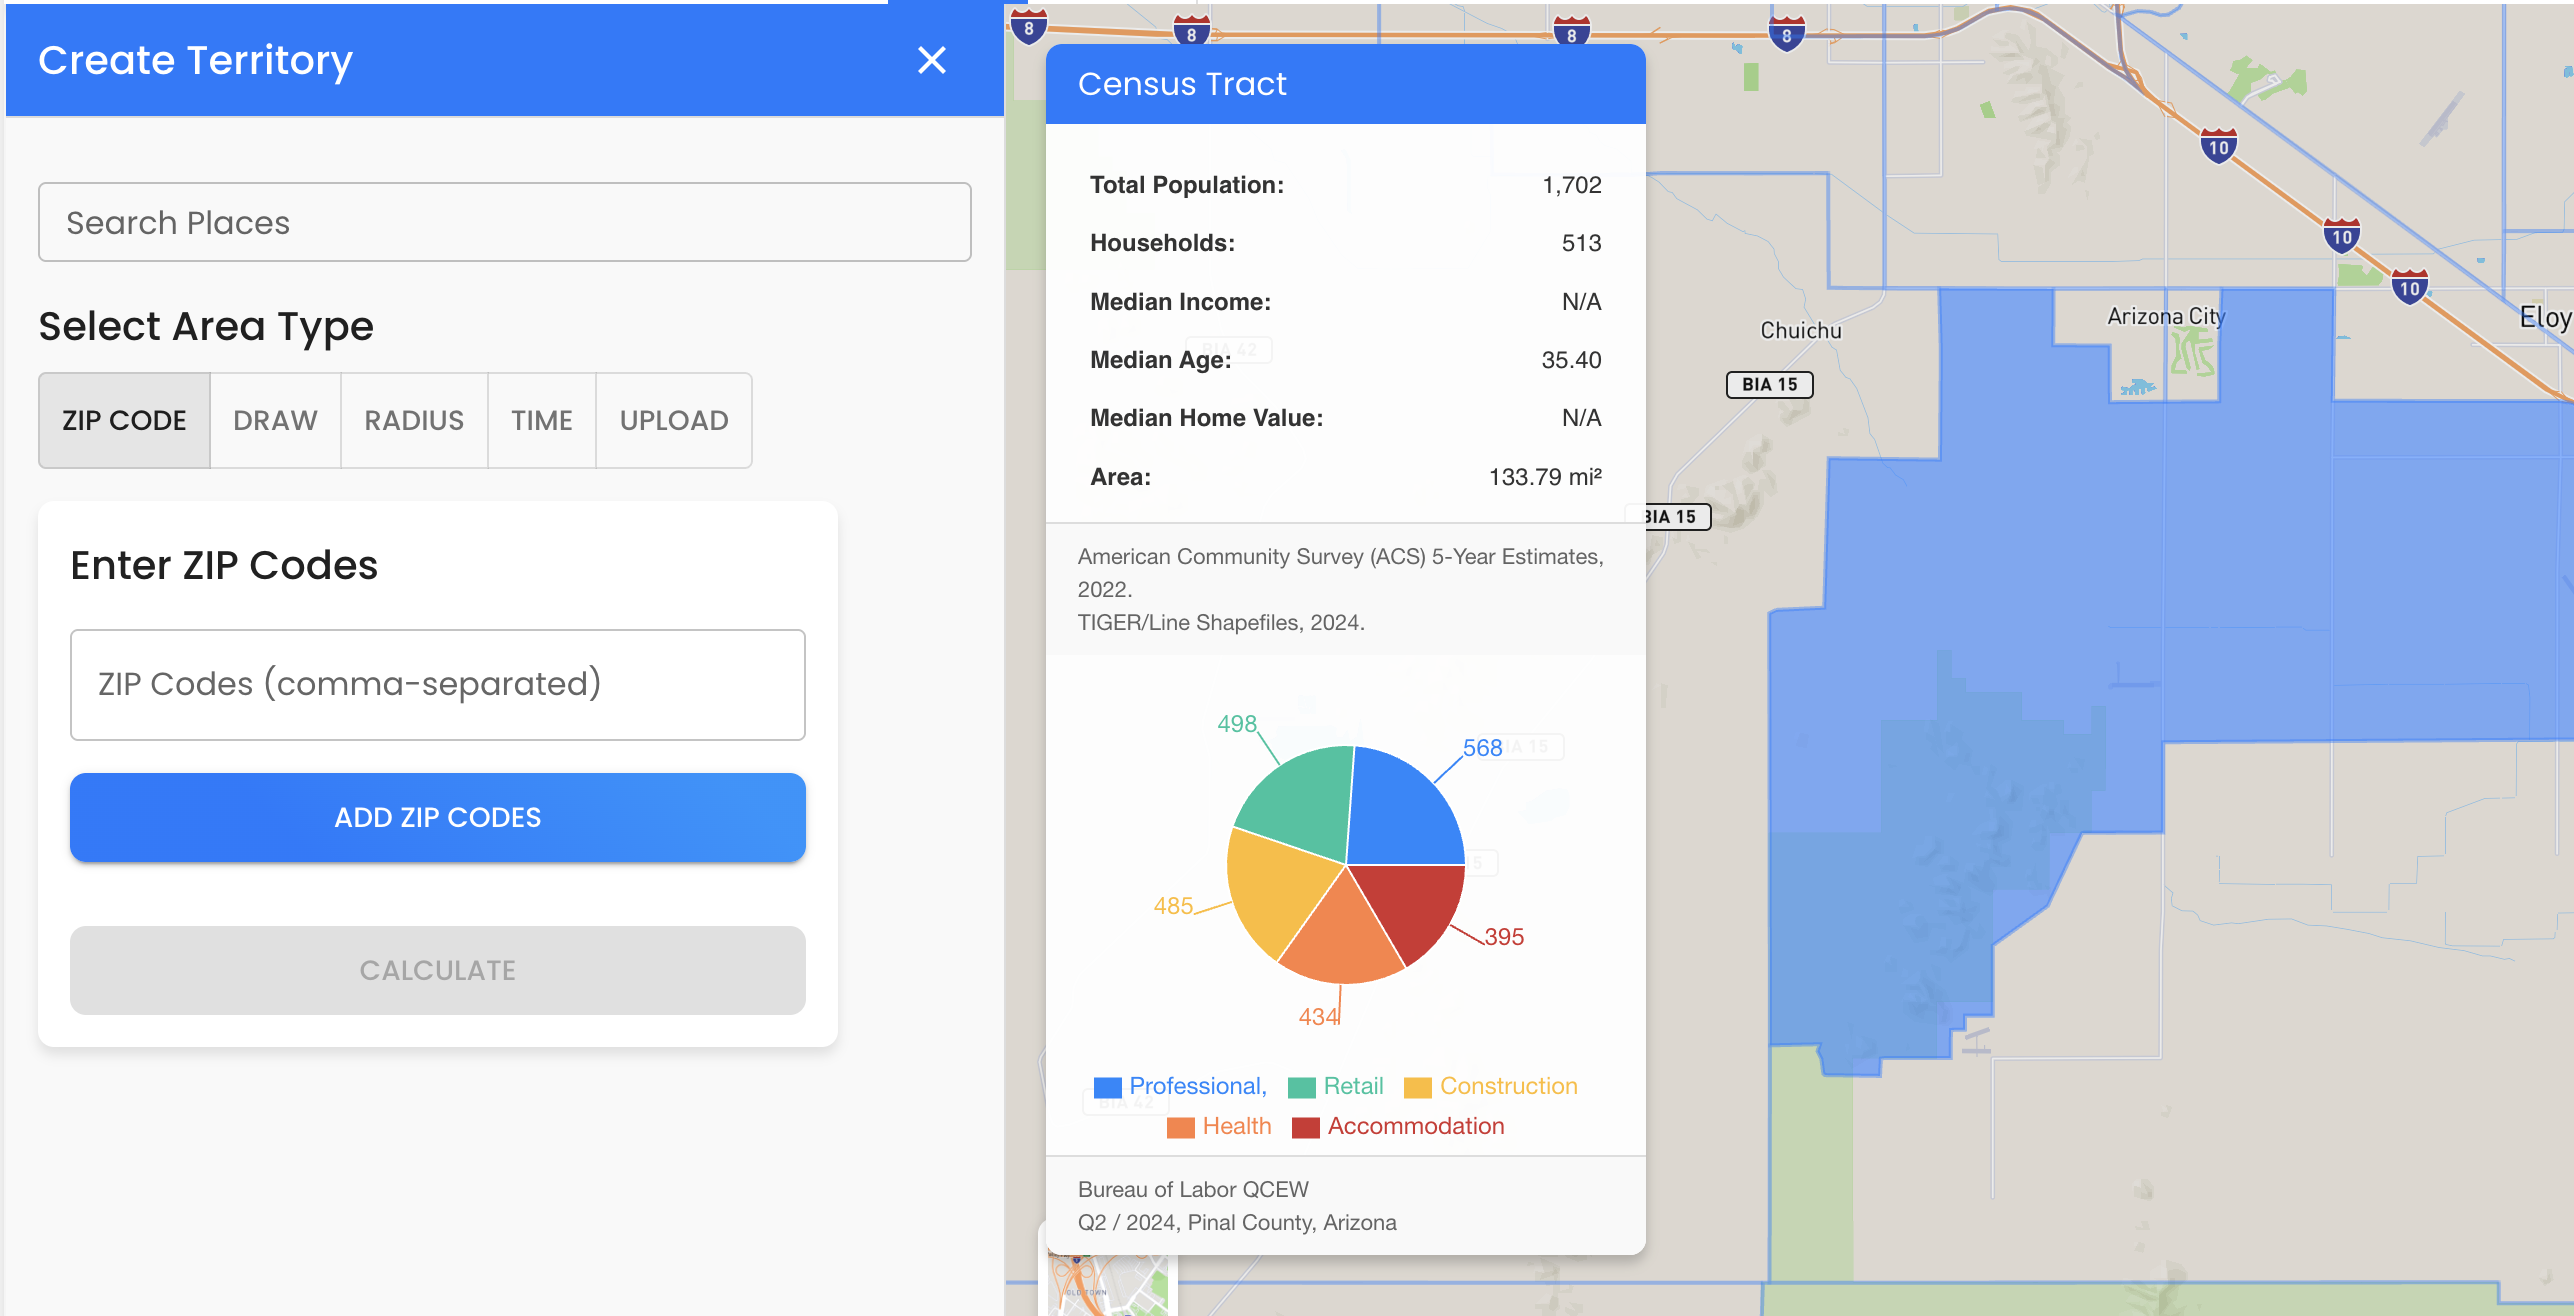The width and height of the screenshot is (2574, 1316).
Task: Click the ZIP Codes comma-separated input
Action: (437, 684)
